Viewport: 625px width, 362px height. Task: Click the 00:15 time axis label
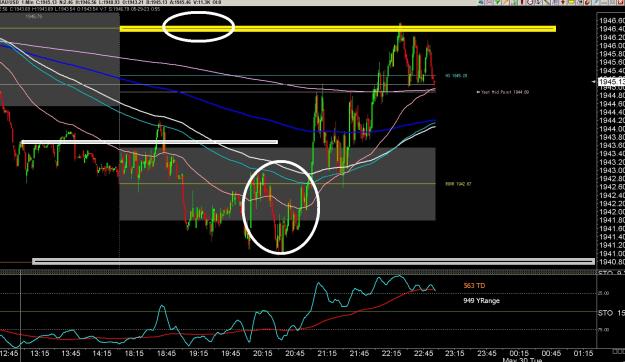519,353
